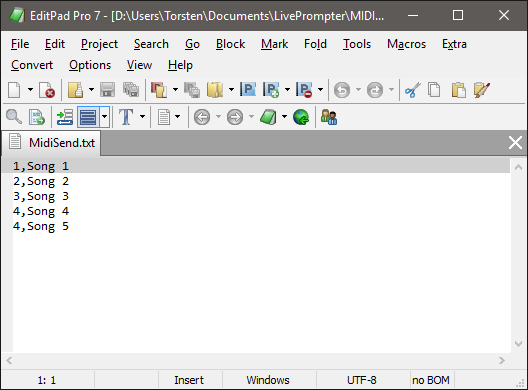Image resolution: width=528 pixels, height=390 pixels.
Task: Open the Edit menu
Action: pyautogui.click(x=55, y=44)
